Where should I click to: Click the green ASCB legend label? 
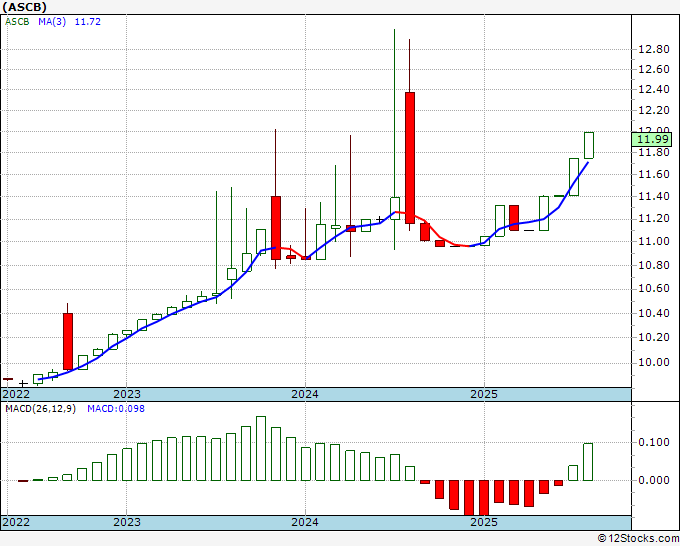pyautogui.click(x=18, y=21)
